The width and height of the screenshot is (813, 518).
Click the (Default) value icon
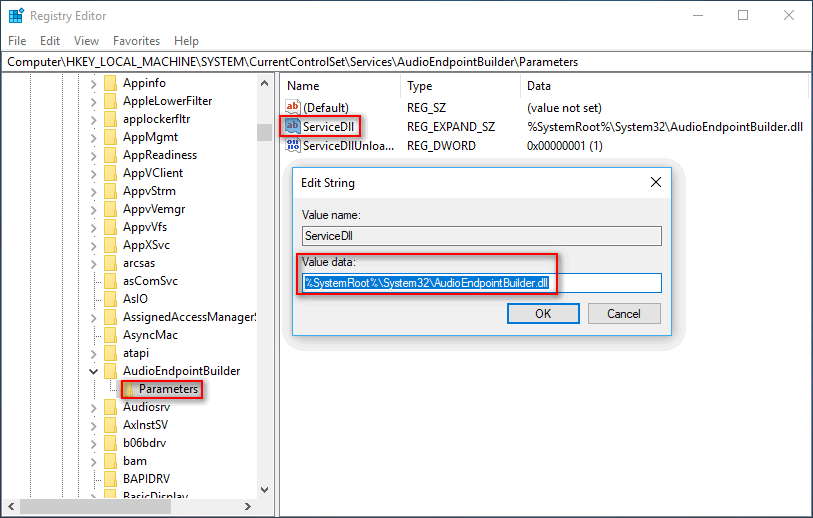(x=293, y=107)
